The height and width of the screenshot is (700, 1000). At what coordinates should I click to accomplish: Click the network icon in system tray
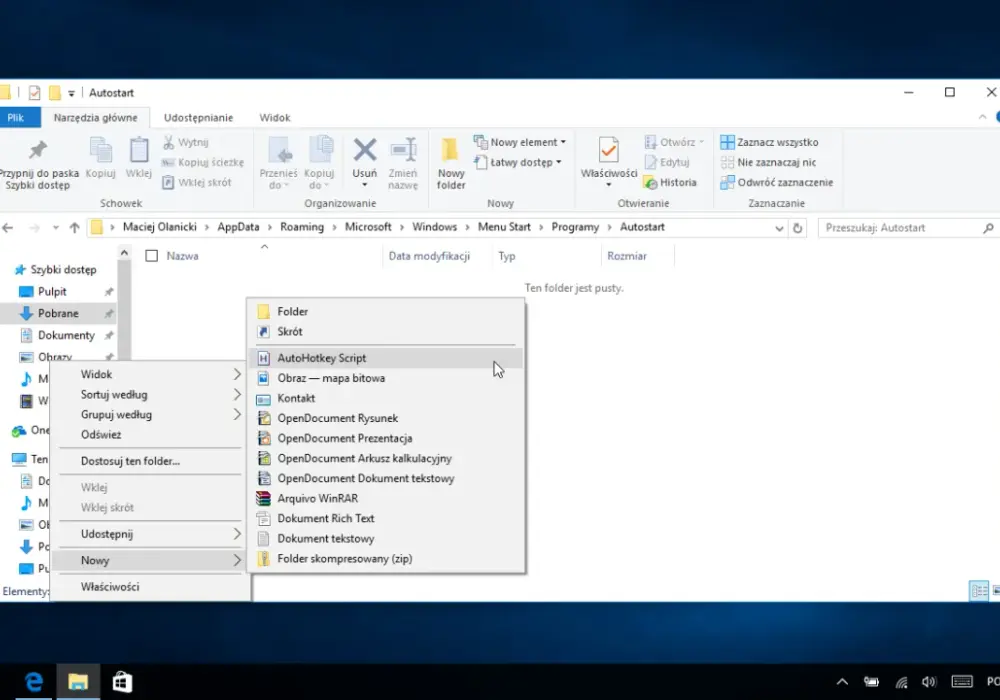(x=901, y=682)
